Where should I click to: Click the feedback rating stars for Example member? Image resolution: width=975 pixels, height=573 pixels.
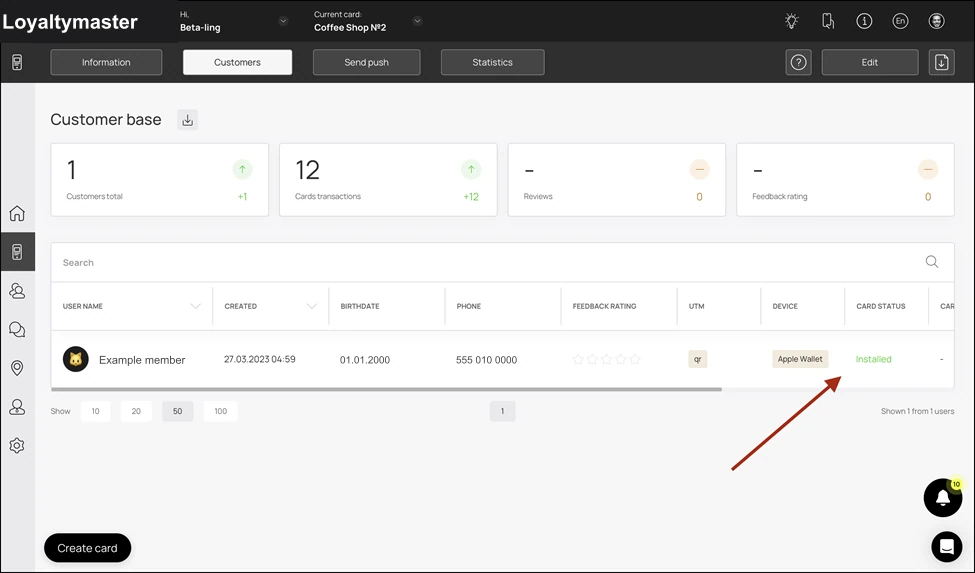click(x=606, y=359)
